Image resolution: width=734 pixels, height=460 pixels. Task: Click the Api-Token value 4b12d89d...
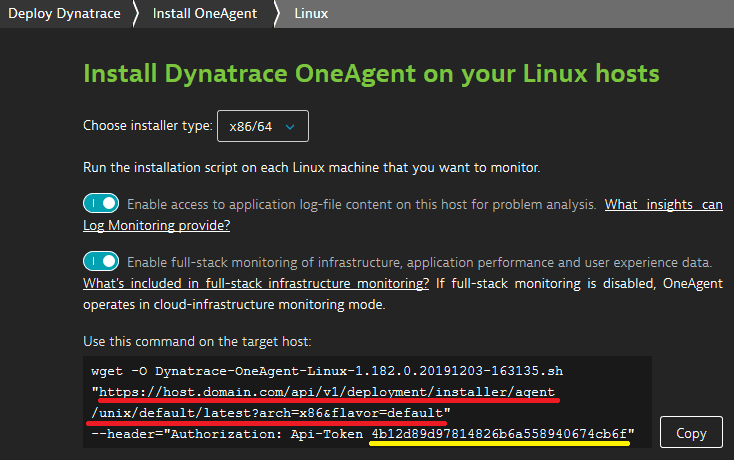(499, 434)
